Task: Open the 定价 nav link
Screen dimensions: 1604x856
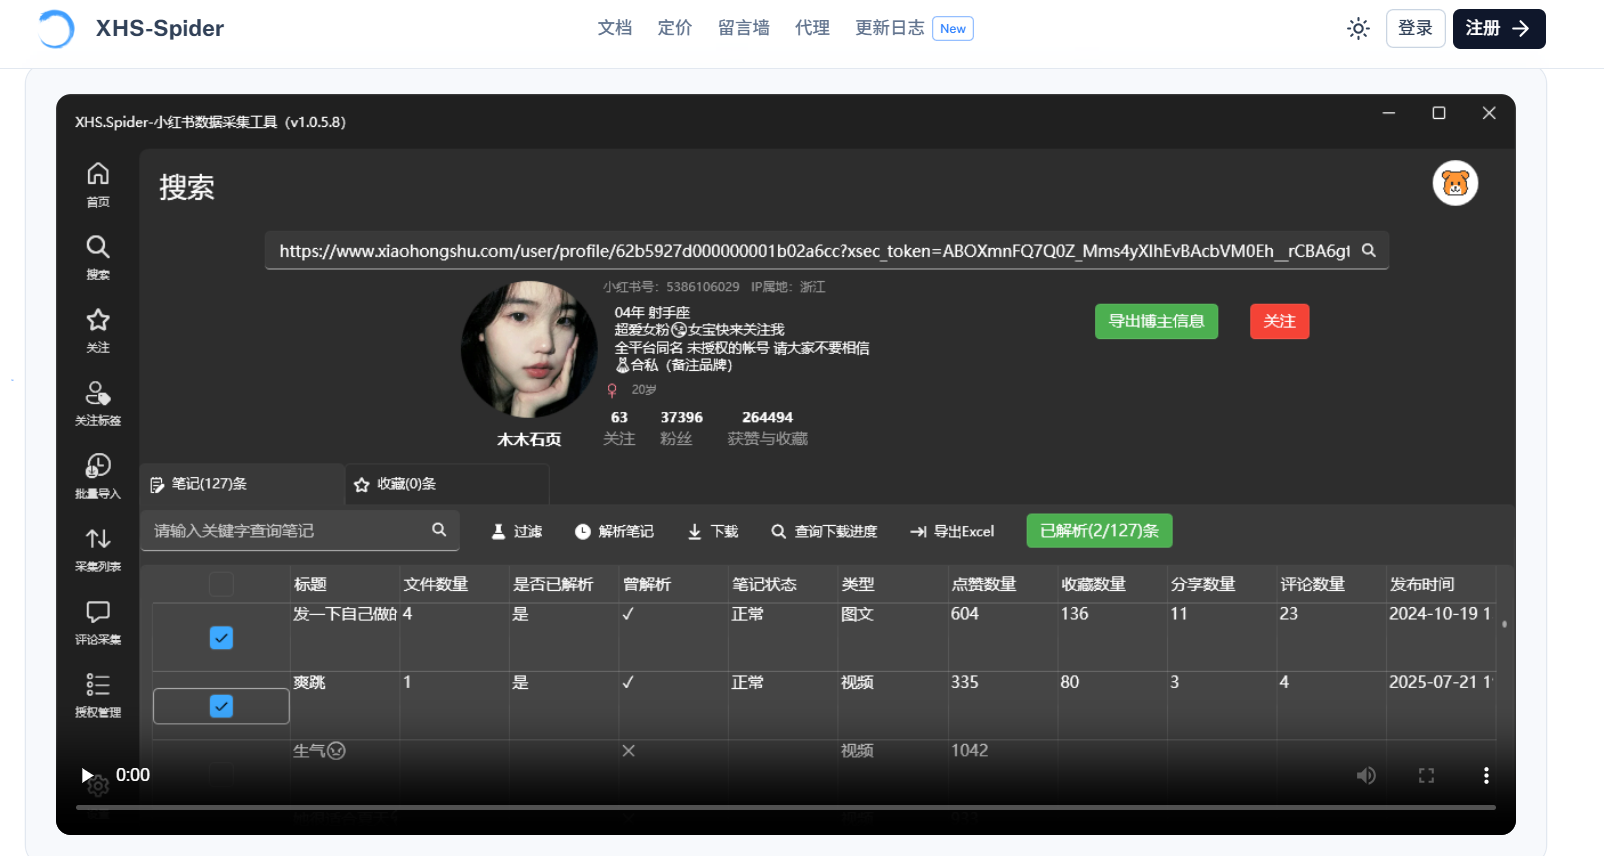Action: [x=675, y=28]
